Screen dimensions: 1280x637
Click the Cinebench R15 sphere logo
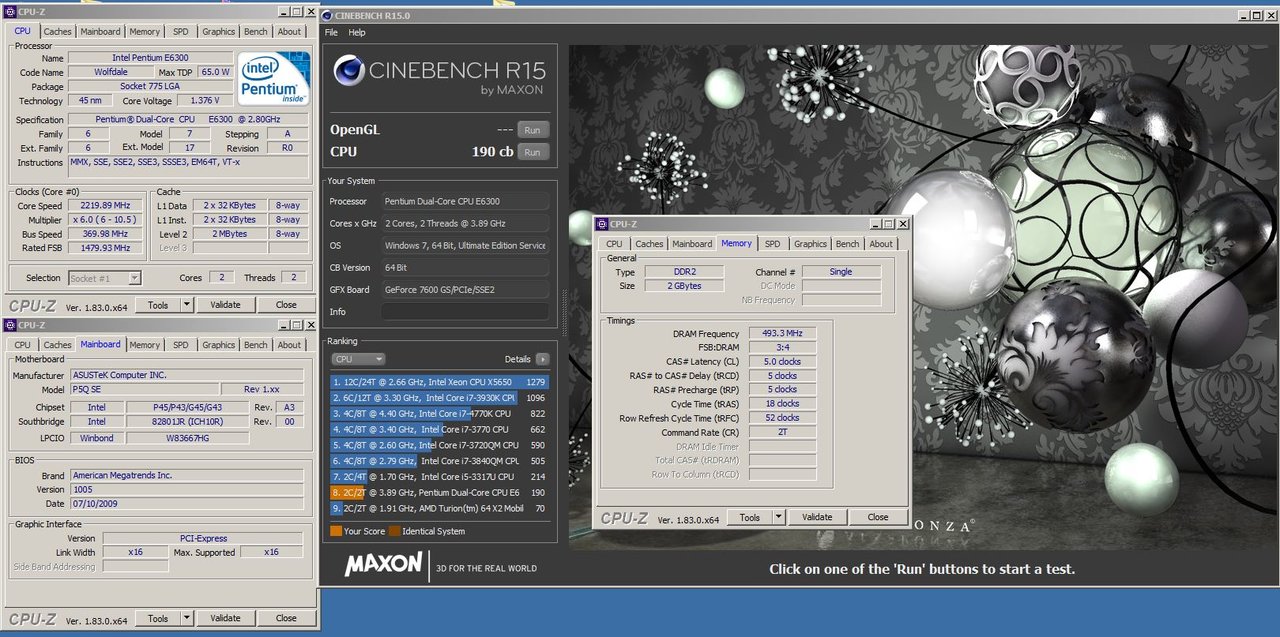pyautogui.click(x=349, y=70)
